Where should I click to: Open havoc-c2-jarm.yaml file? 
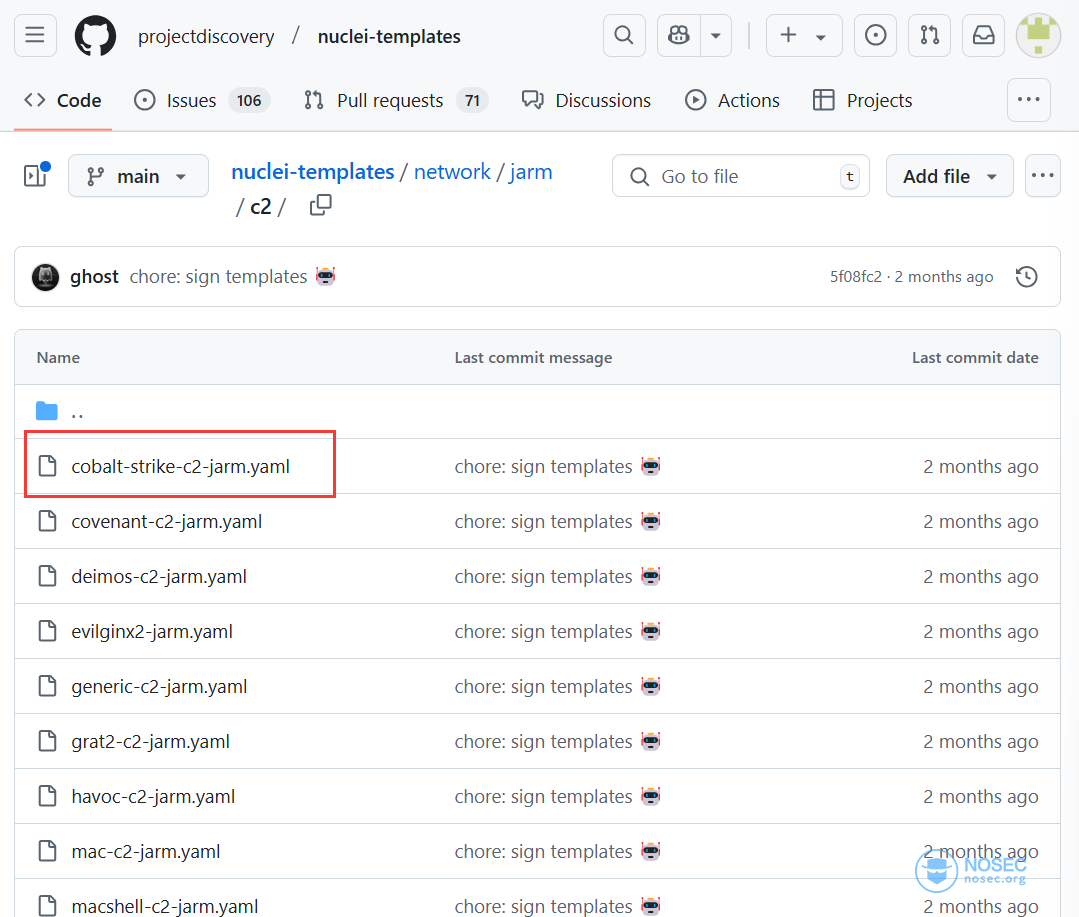153,797
